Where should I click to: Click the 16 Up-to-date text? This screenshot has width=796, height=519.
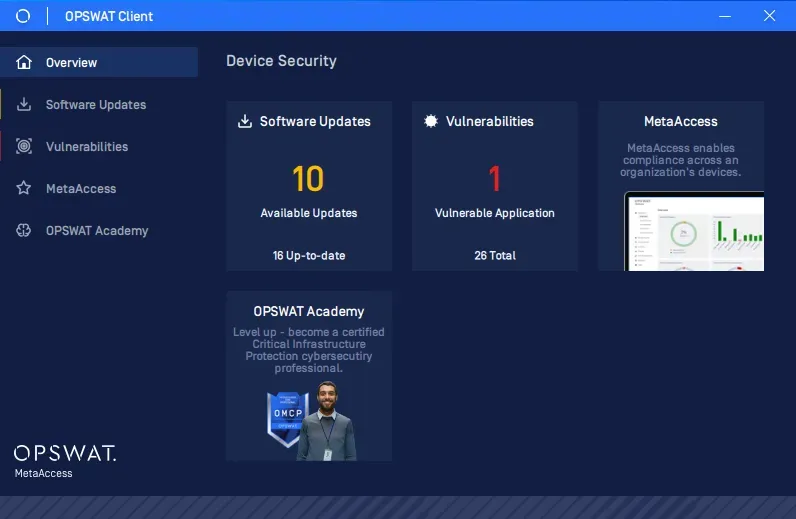pyautogui.click(x=309, y=255)
